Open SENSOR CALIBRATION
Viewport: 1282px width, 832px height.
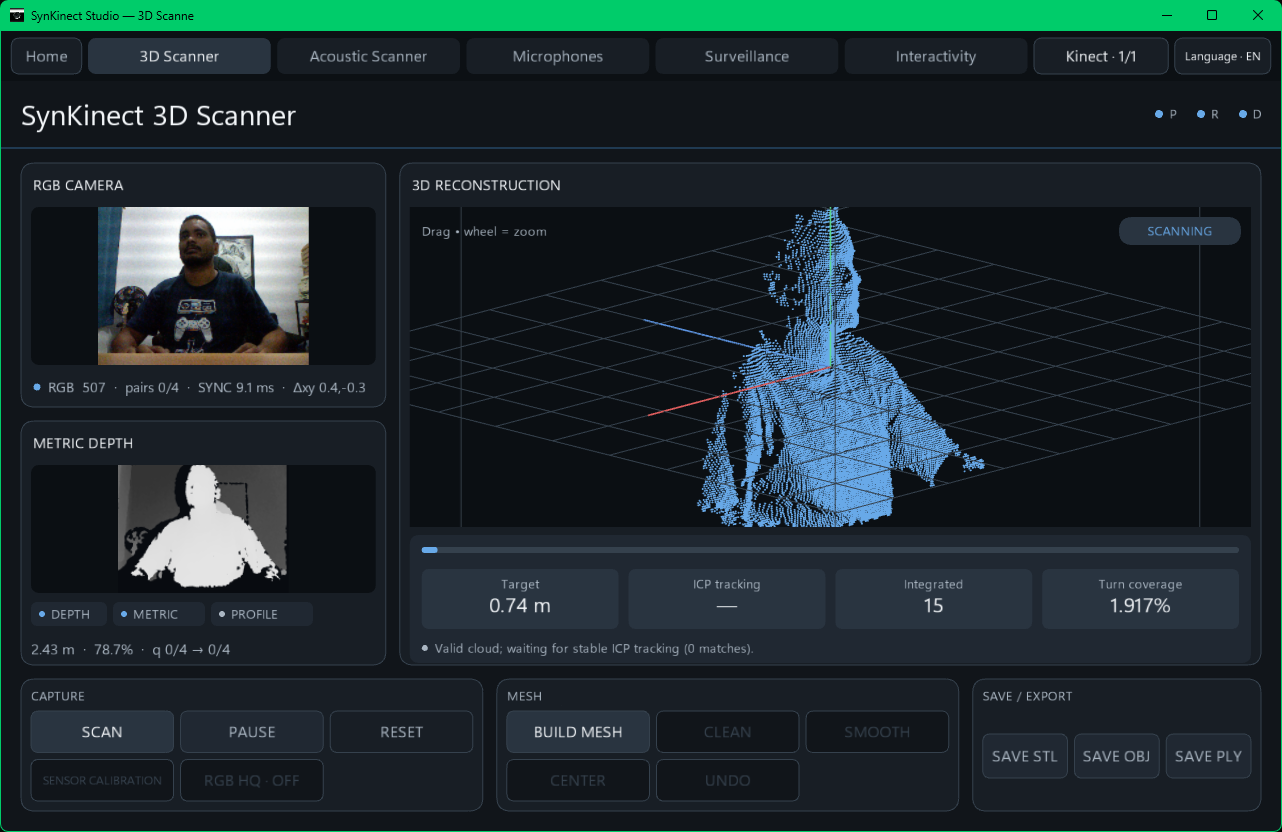tap(102, 780)
